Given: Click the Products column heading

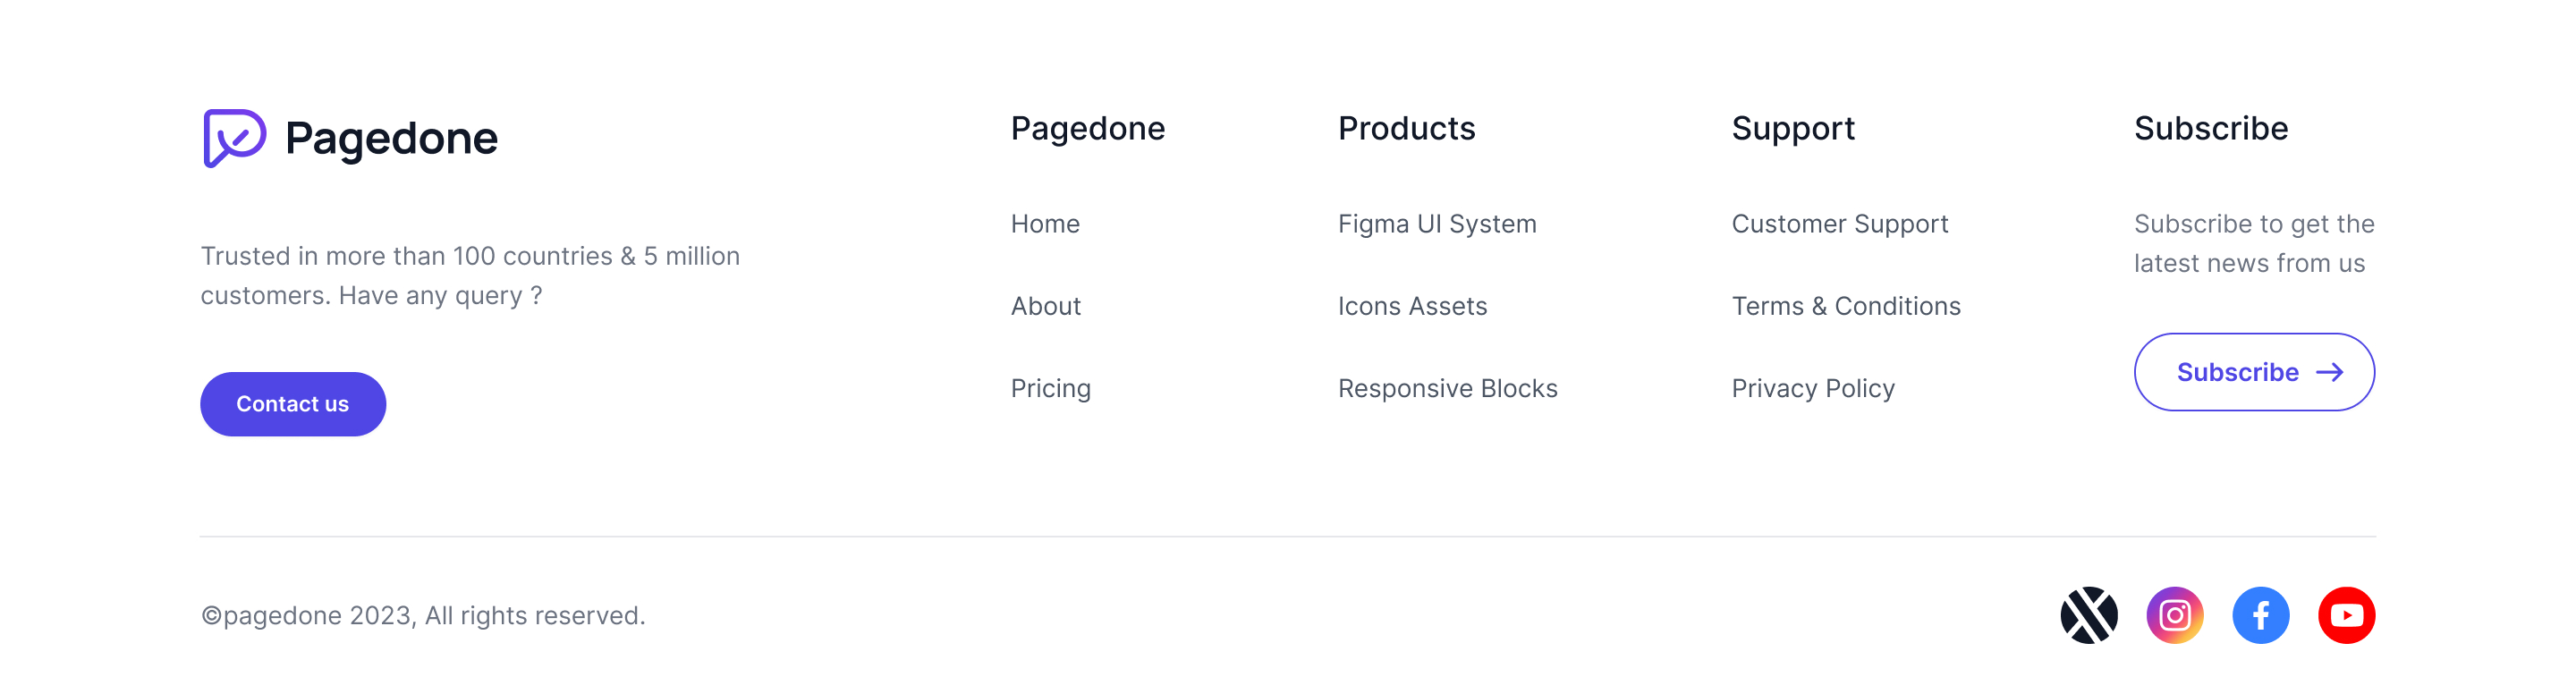Looking at the screenshot, I should [x=1406, y=128].
